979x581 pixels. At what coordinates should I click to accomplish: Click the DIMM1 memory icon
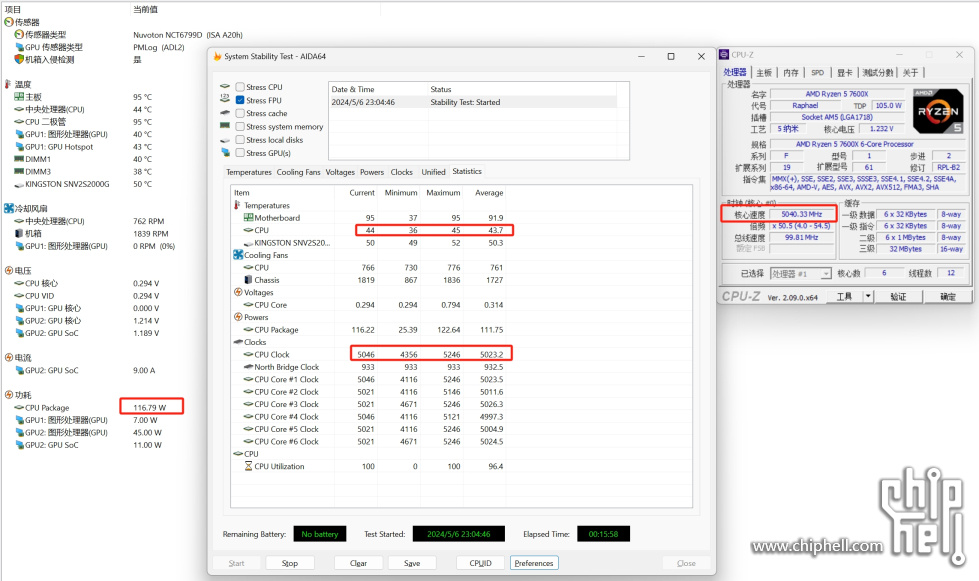point(19,159)
